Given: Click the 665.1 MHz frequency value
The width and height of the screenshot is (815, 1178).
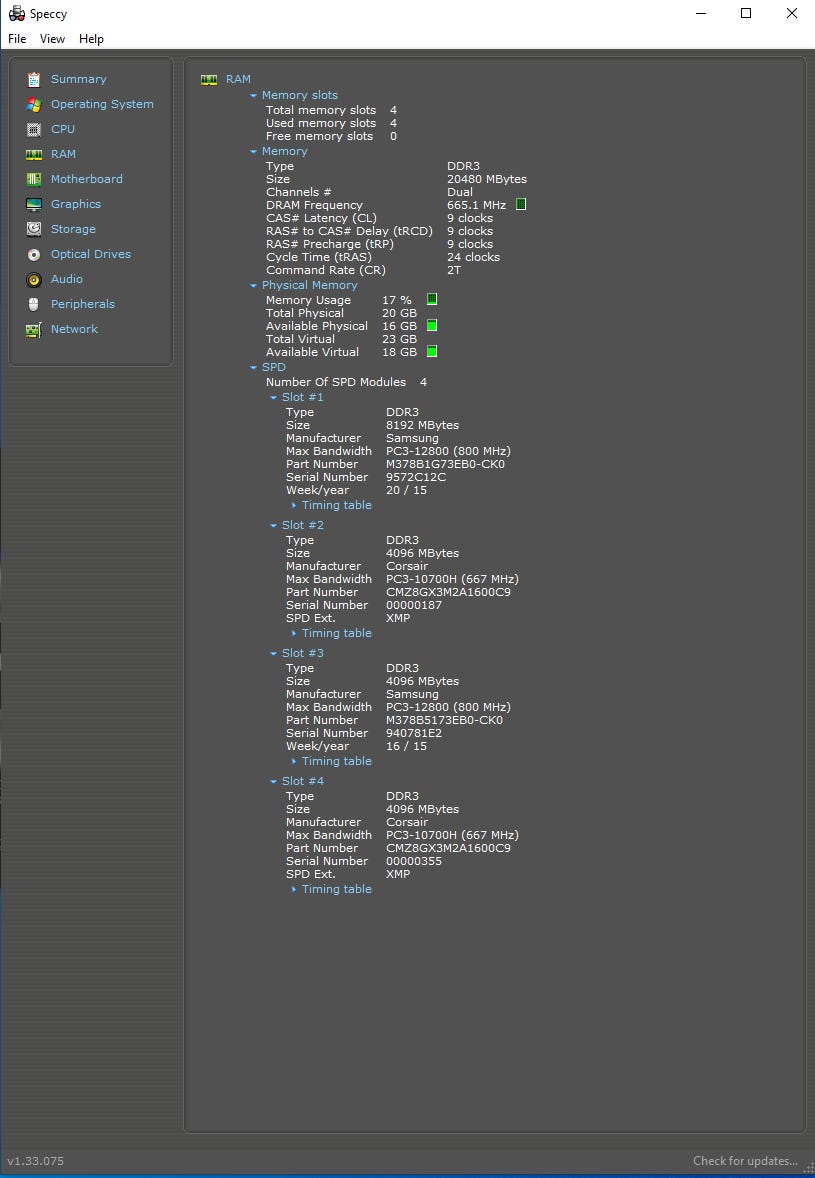Looking at the screenshot, I should tap(476, 205).
